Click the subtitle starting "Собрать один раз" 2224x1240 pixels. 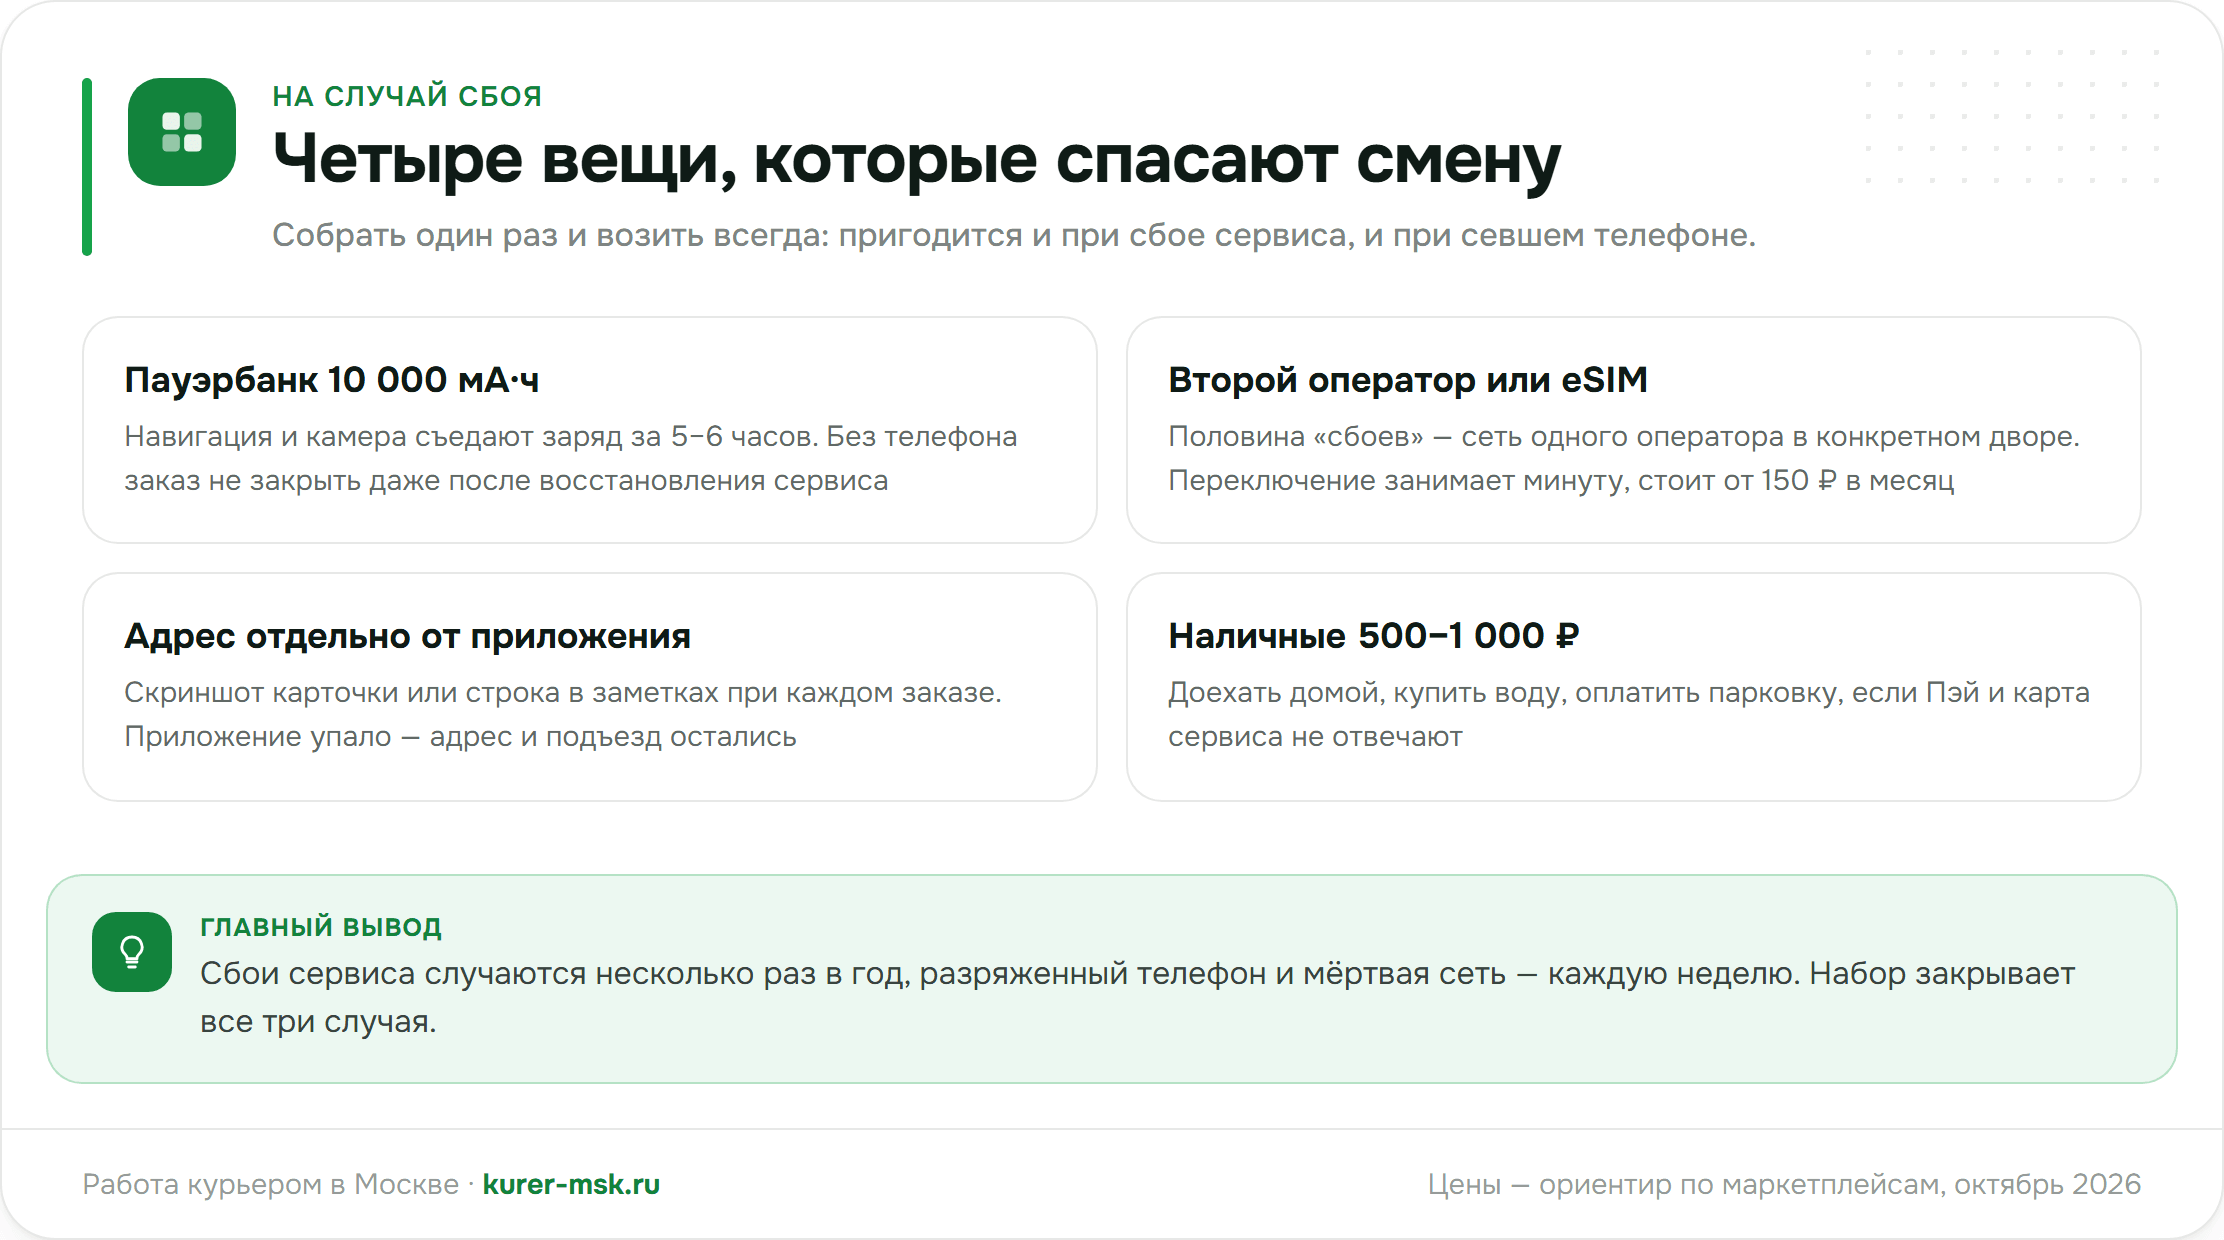(1014, 235)
